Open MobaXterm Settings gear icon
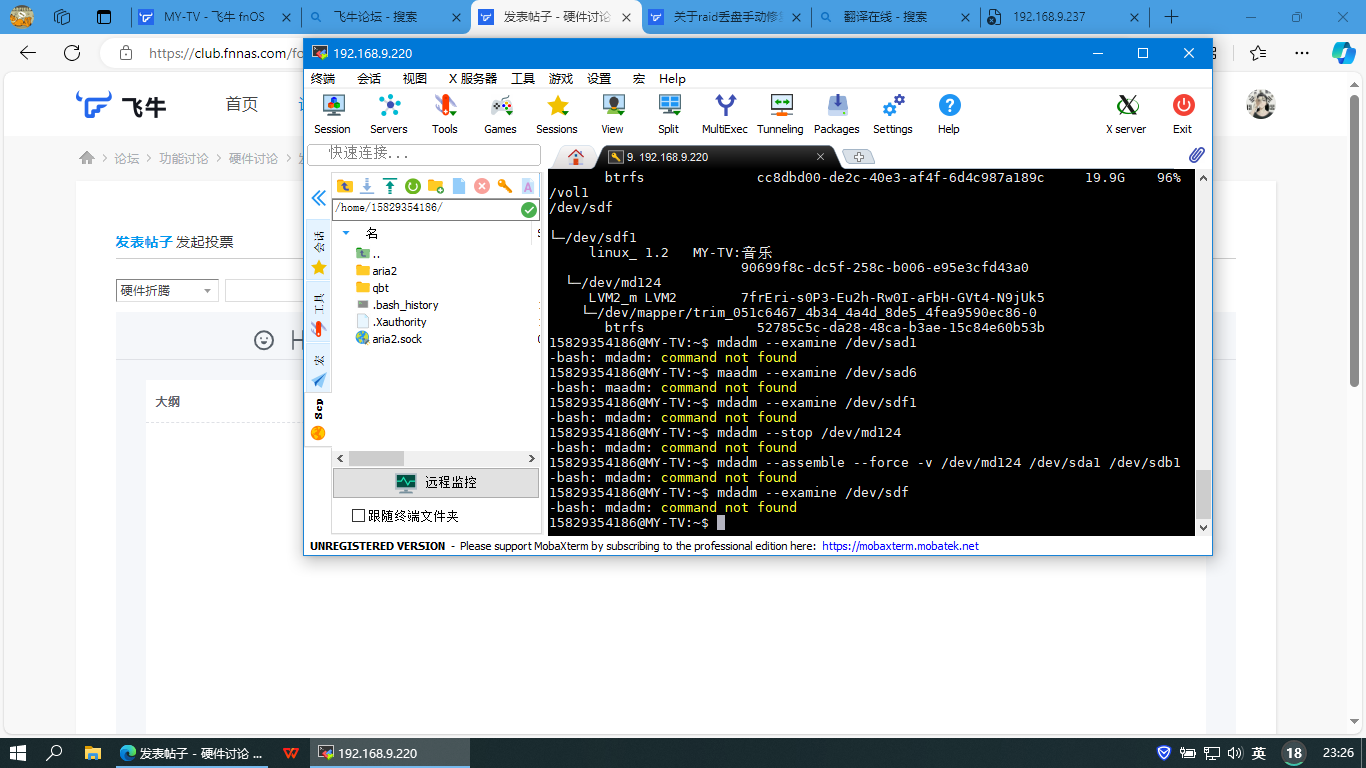The height and width of the screenshot is (768, 1366). coord(892,113)
